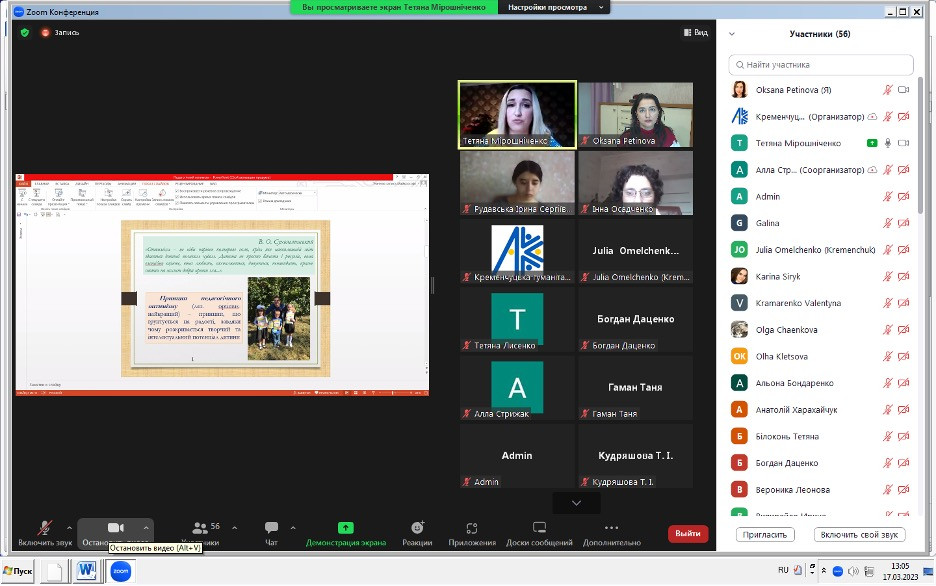Click the green encryption shield icon
The image size is (936, 586).
pos(24,32)
